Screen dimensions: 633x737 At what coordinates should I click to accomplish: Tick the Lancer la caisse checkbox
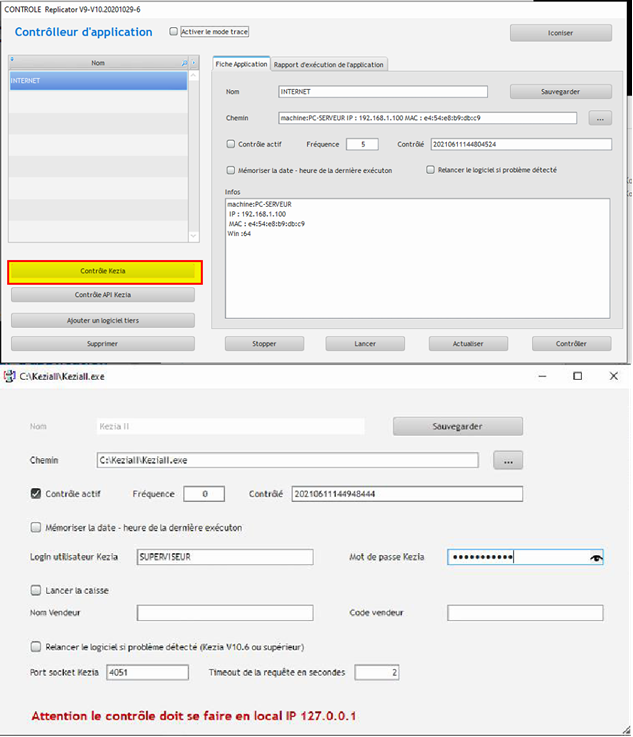(37, 590)
